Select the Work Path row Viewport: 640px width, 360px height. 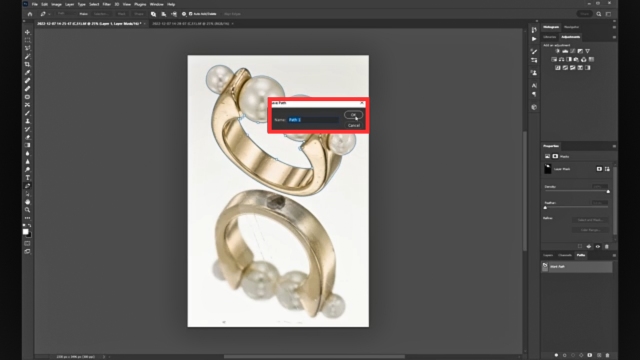(577, 267)
